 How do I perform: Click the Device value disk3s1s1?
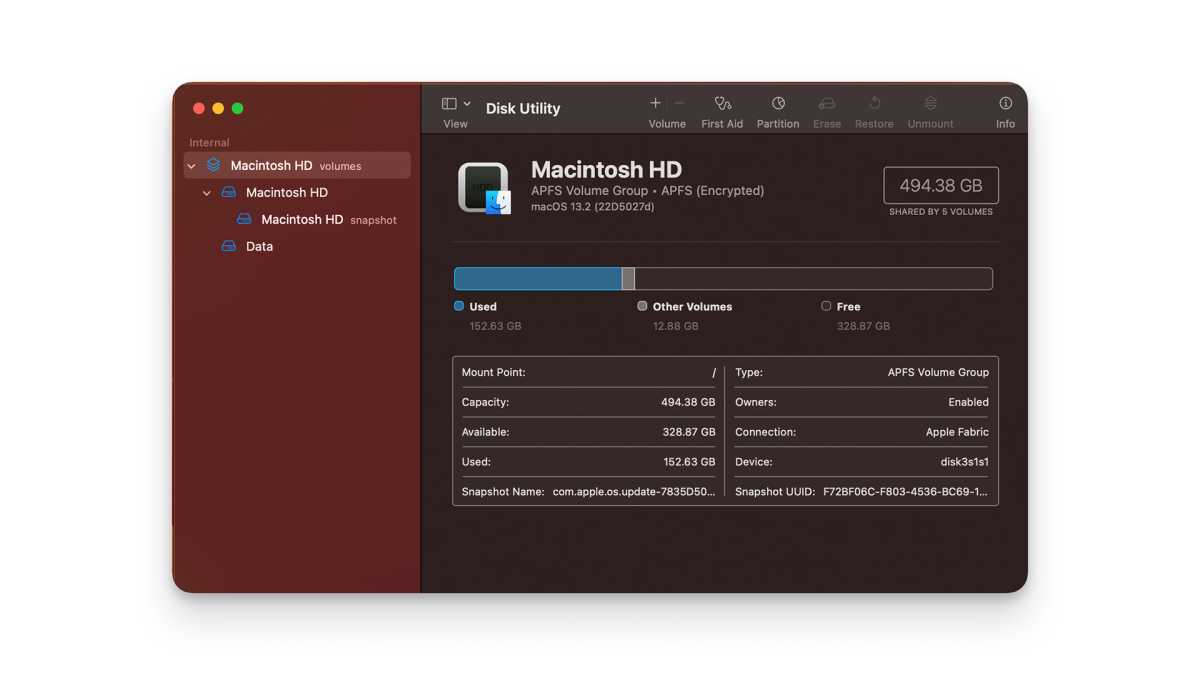click(x=964, y=462)
